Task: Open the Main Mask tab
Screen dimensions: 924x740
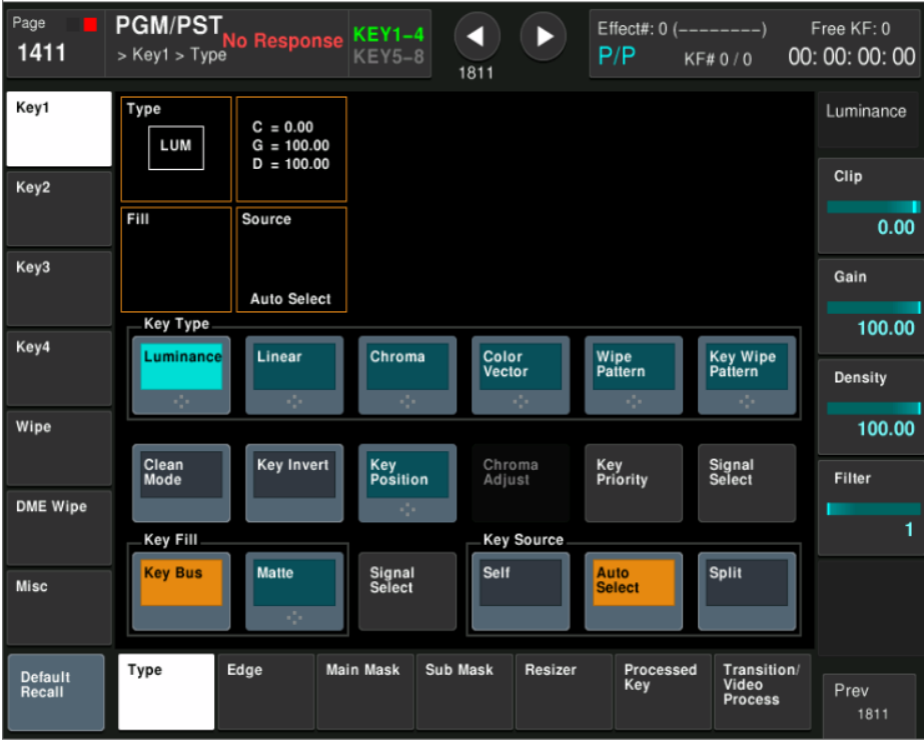Action: [364, 691]
